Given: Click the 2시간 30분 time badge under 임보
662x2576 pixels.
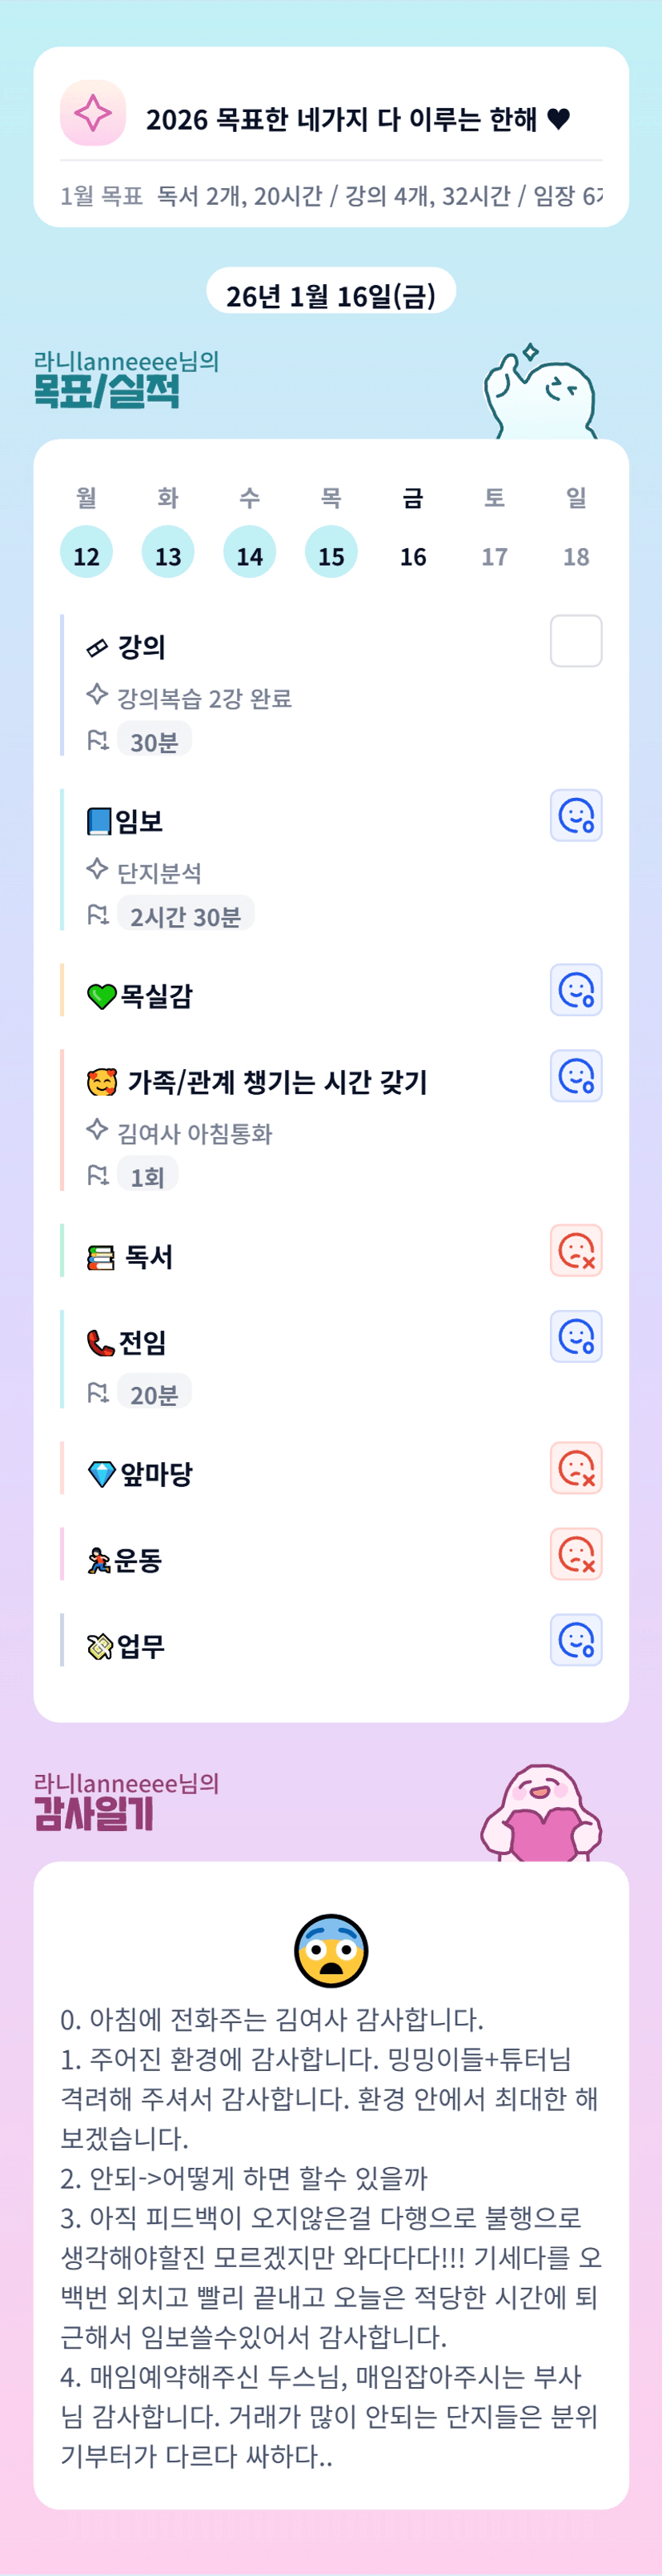Looking at the screenshot, I should (186, 915).
